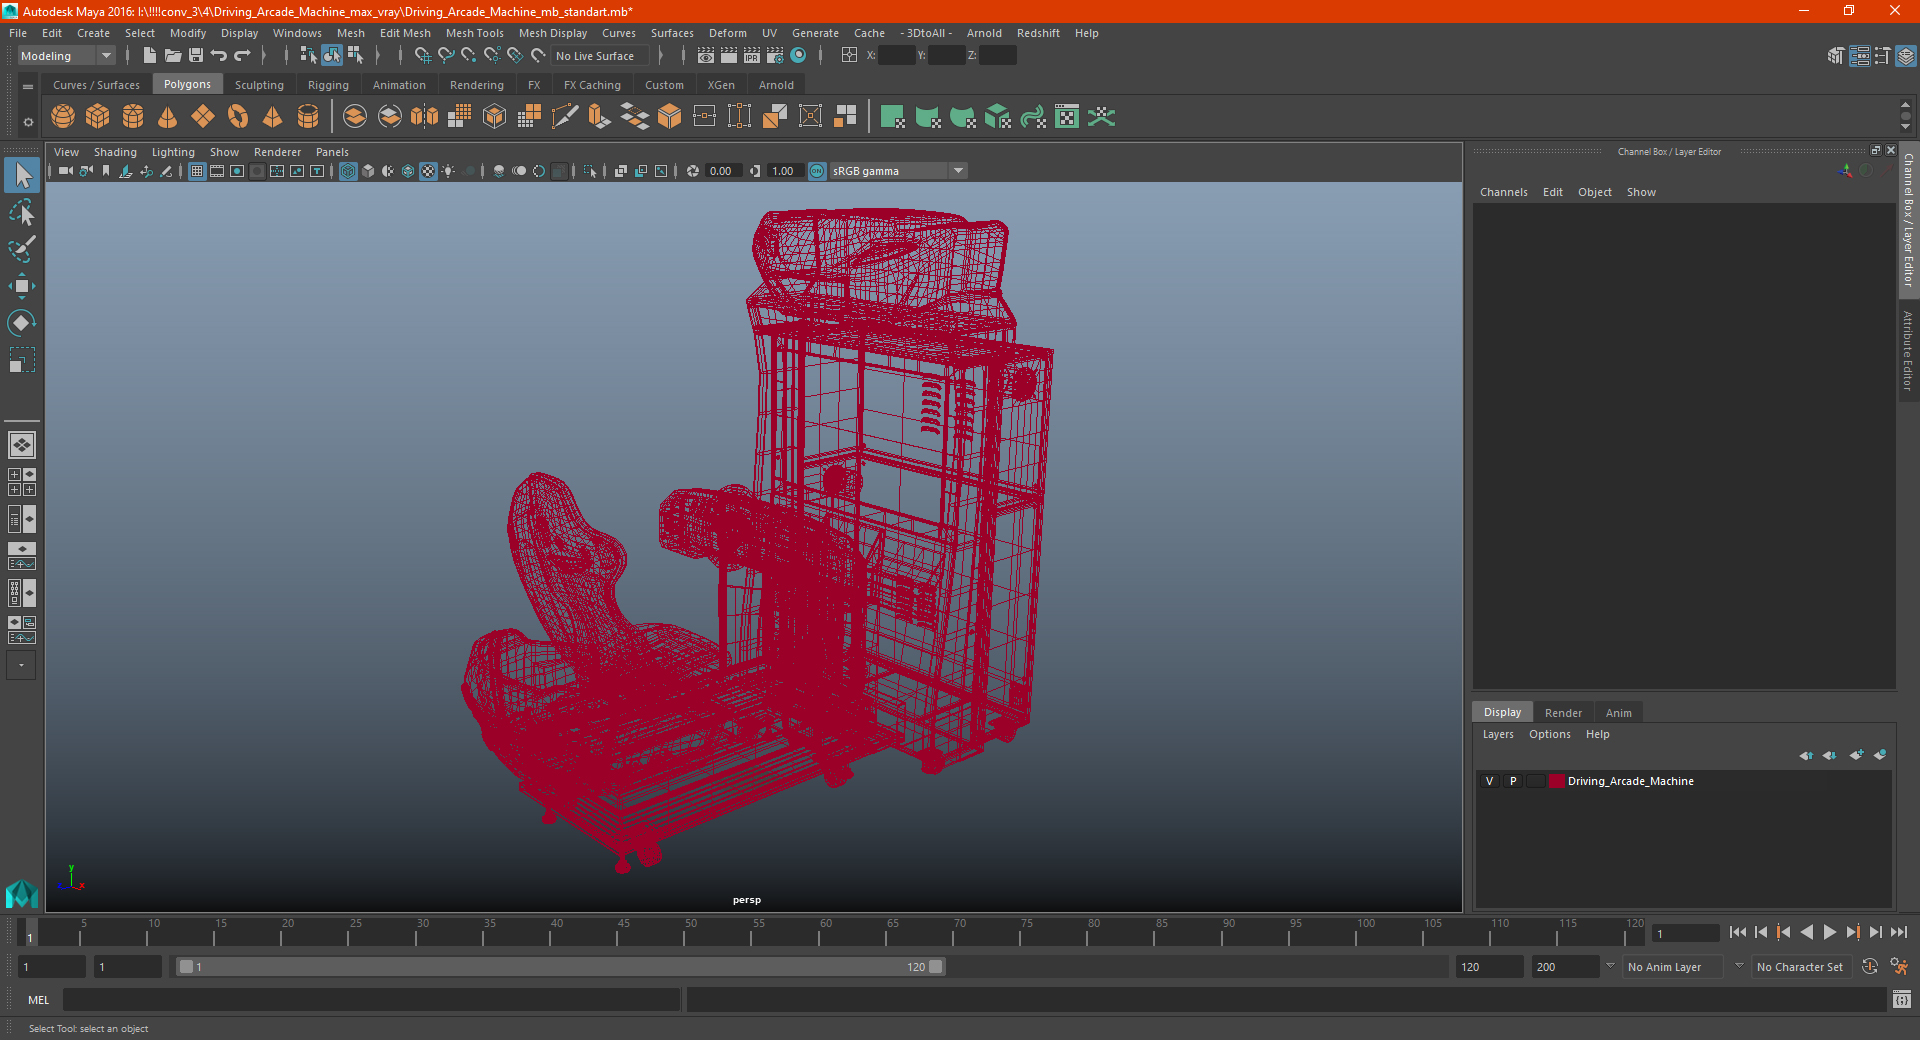Open animation preferences running-man icon

pyautogui.click(x=1899, y=967)
